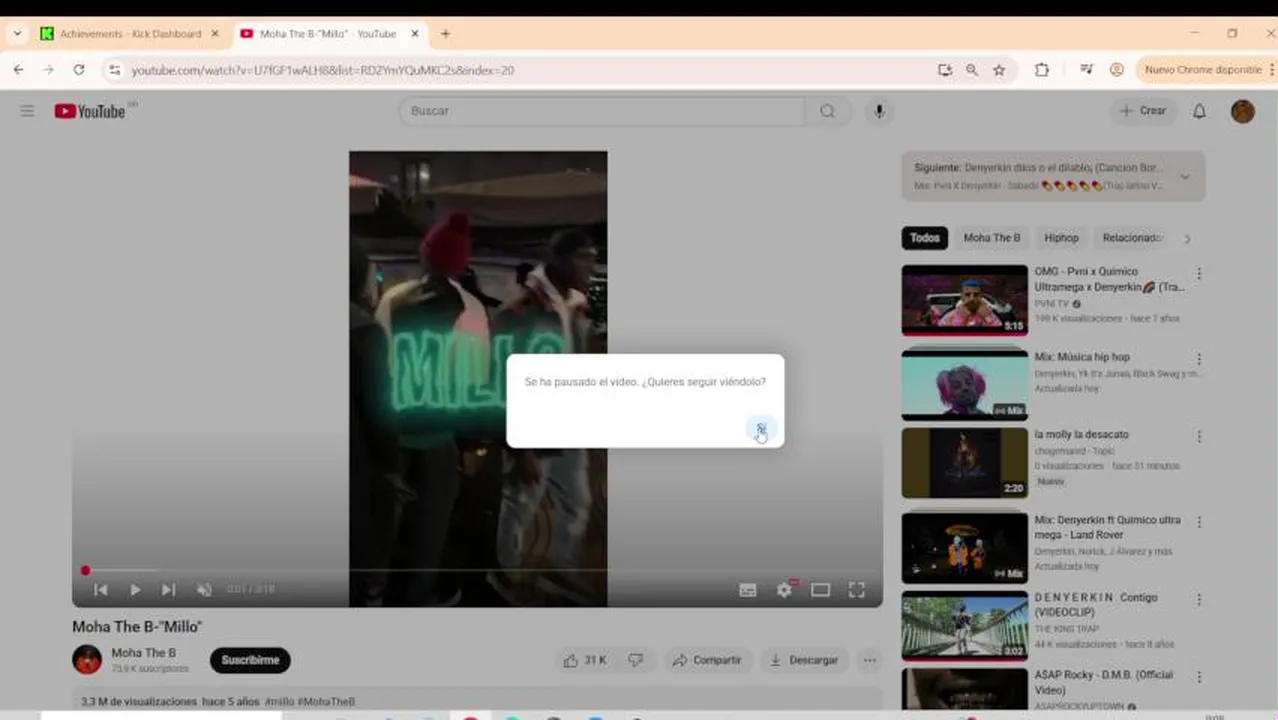Select the Moha The B - Millo YouTube tab
Viewport: 1278px width, 720px height.
point(328,34)
